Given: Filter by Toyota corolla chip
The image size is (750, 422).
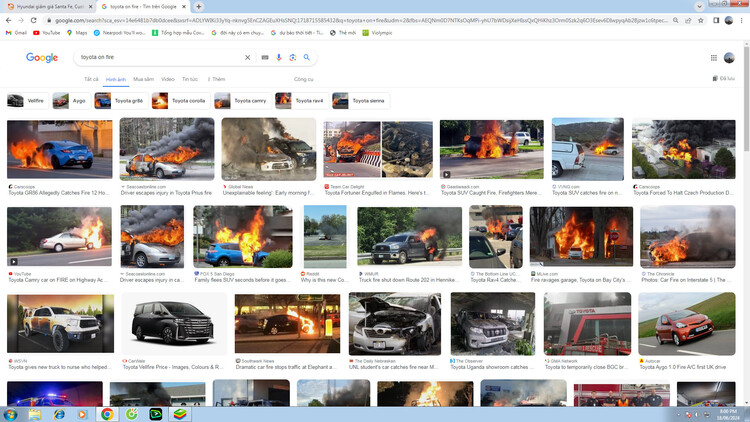Looking at the screenshot, I should 181,101.
